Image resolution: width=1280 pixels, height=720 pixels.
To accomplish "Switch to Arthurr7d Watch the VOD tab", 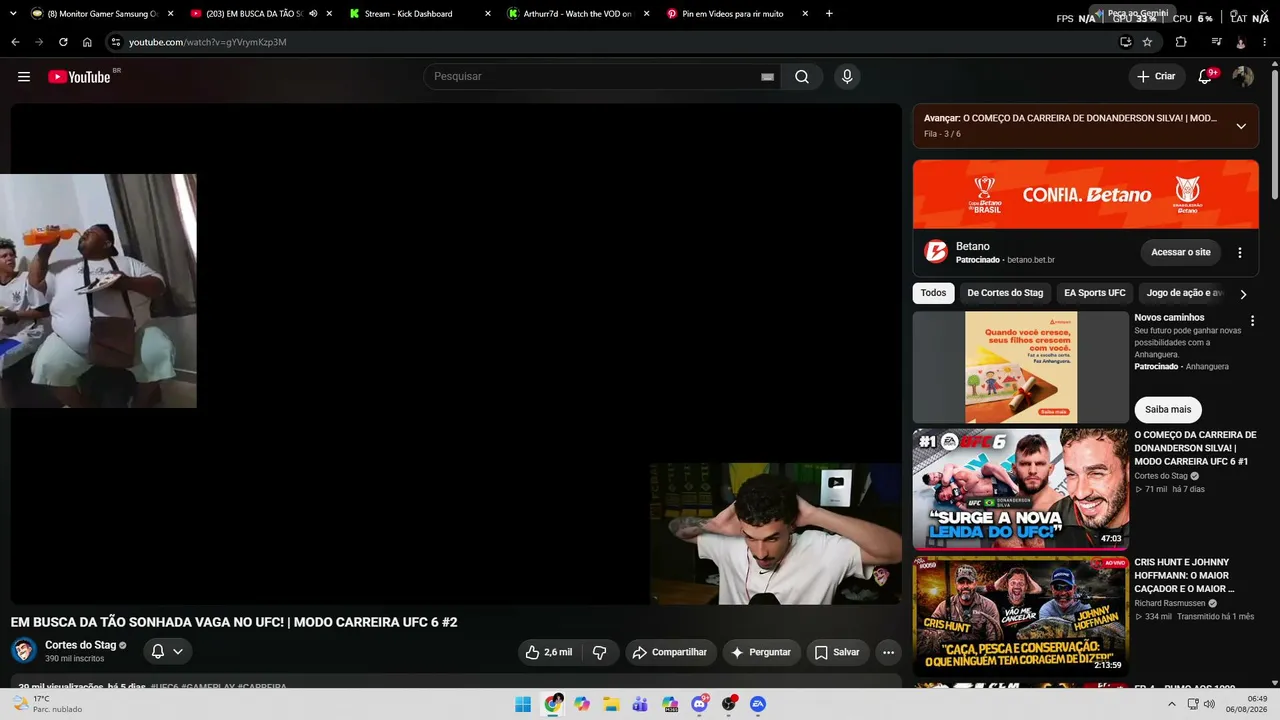I will click(x=578, y=14).
